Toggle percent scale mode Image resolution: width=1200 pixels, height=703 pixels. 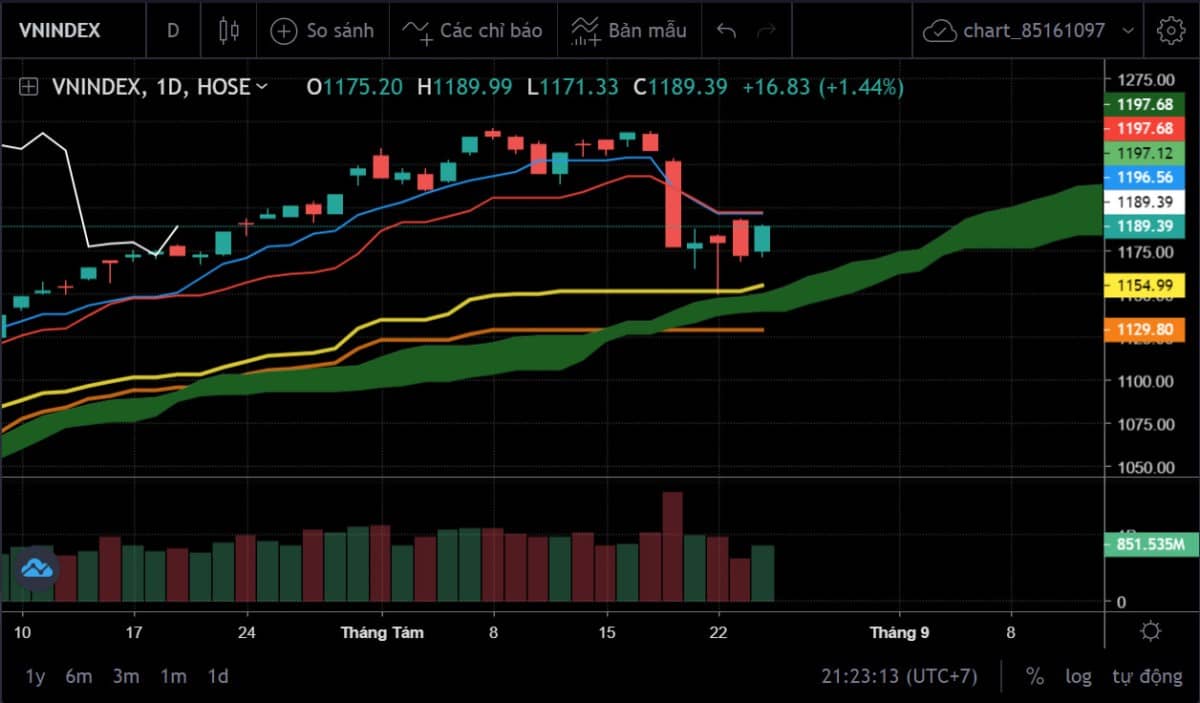(1035, 677)
